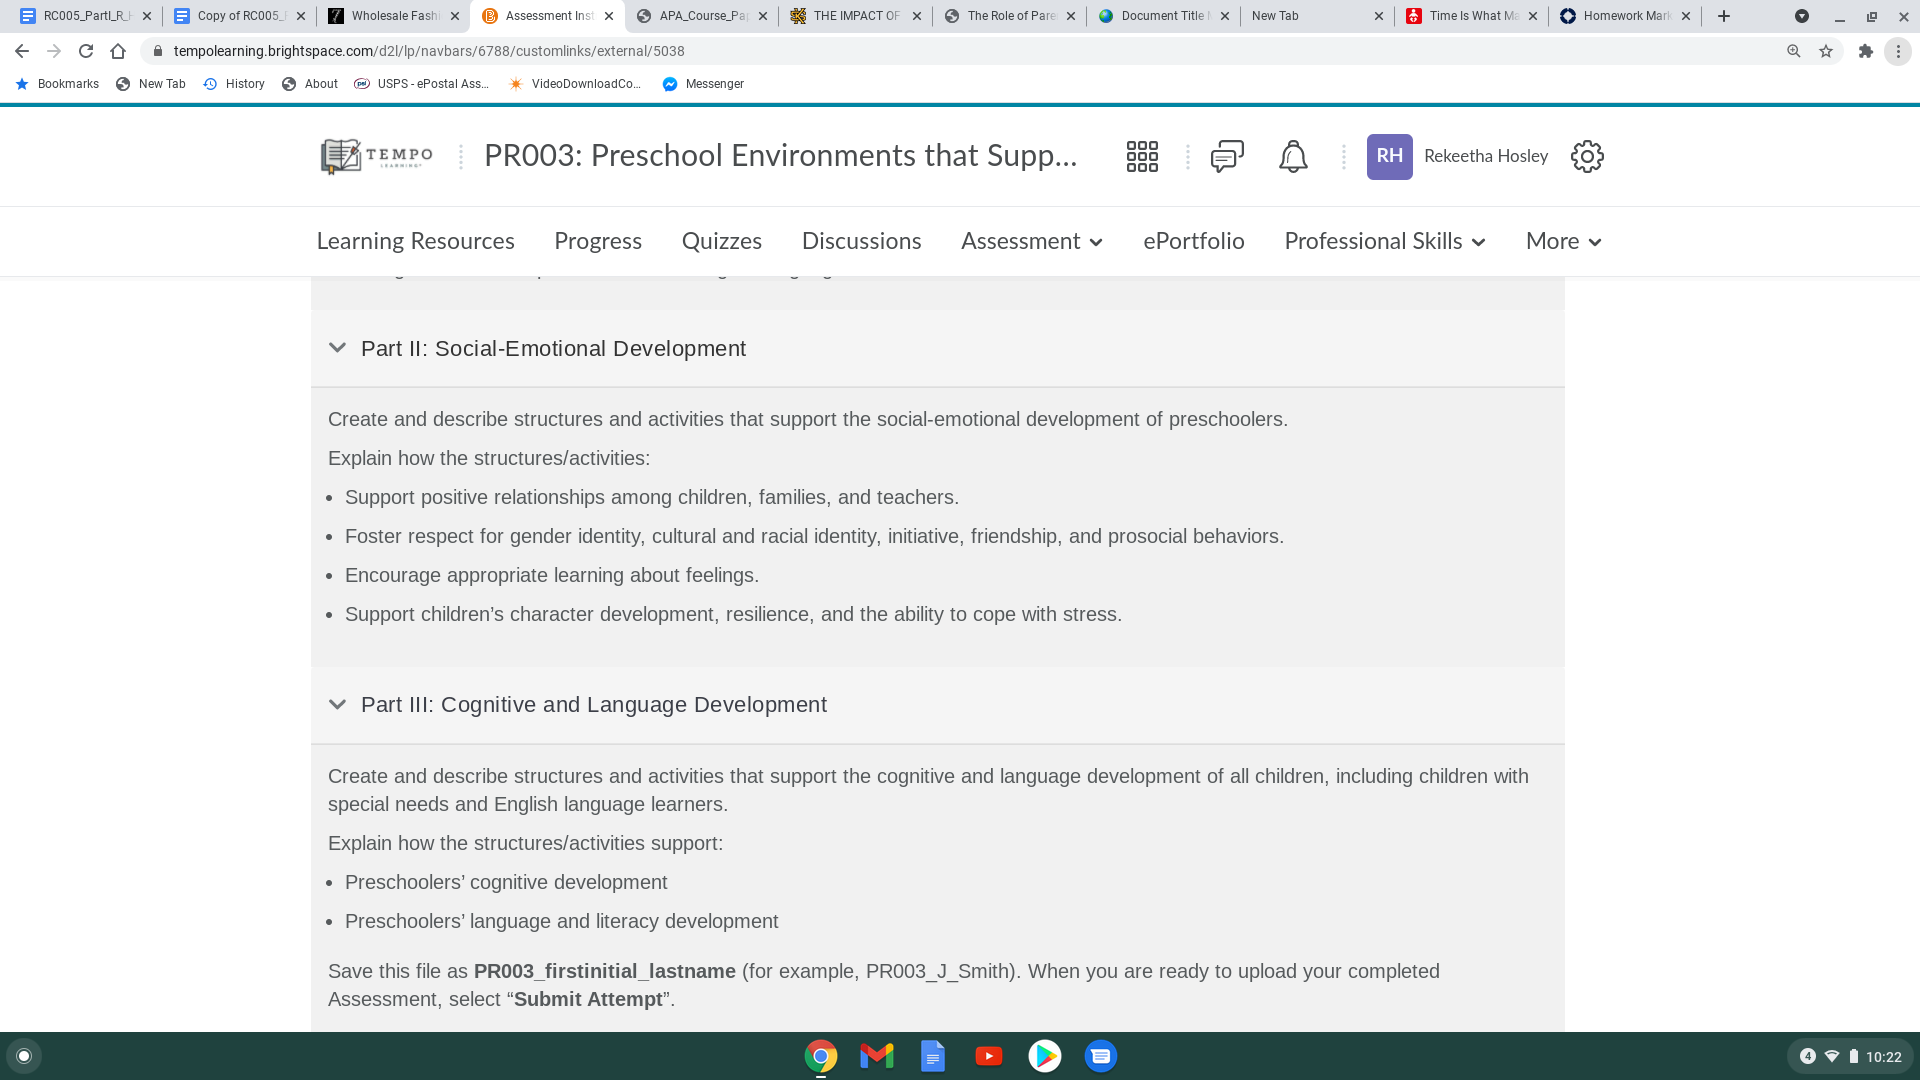Reload the current page
This screenshot has height=1080, width=1920.
click(86, 51)
